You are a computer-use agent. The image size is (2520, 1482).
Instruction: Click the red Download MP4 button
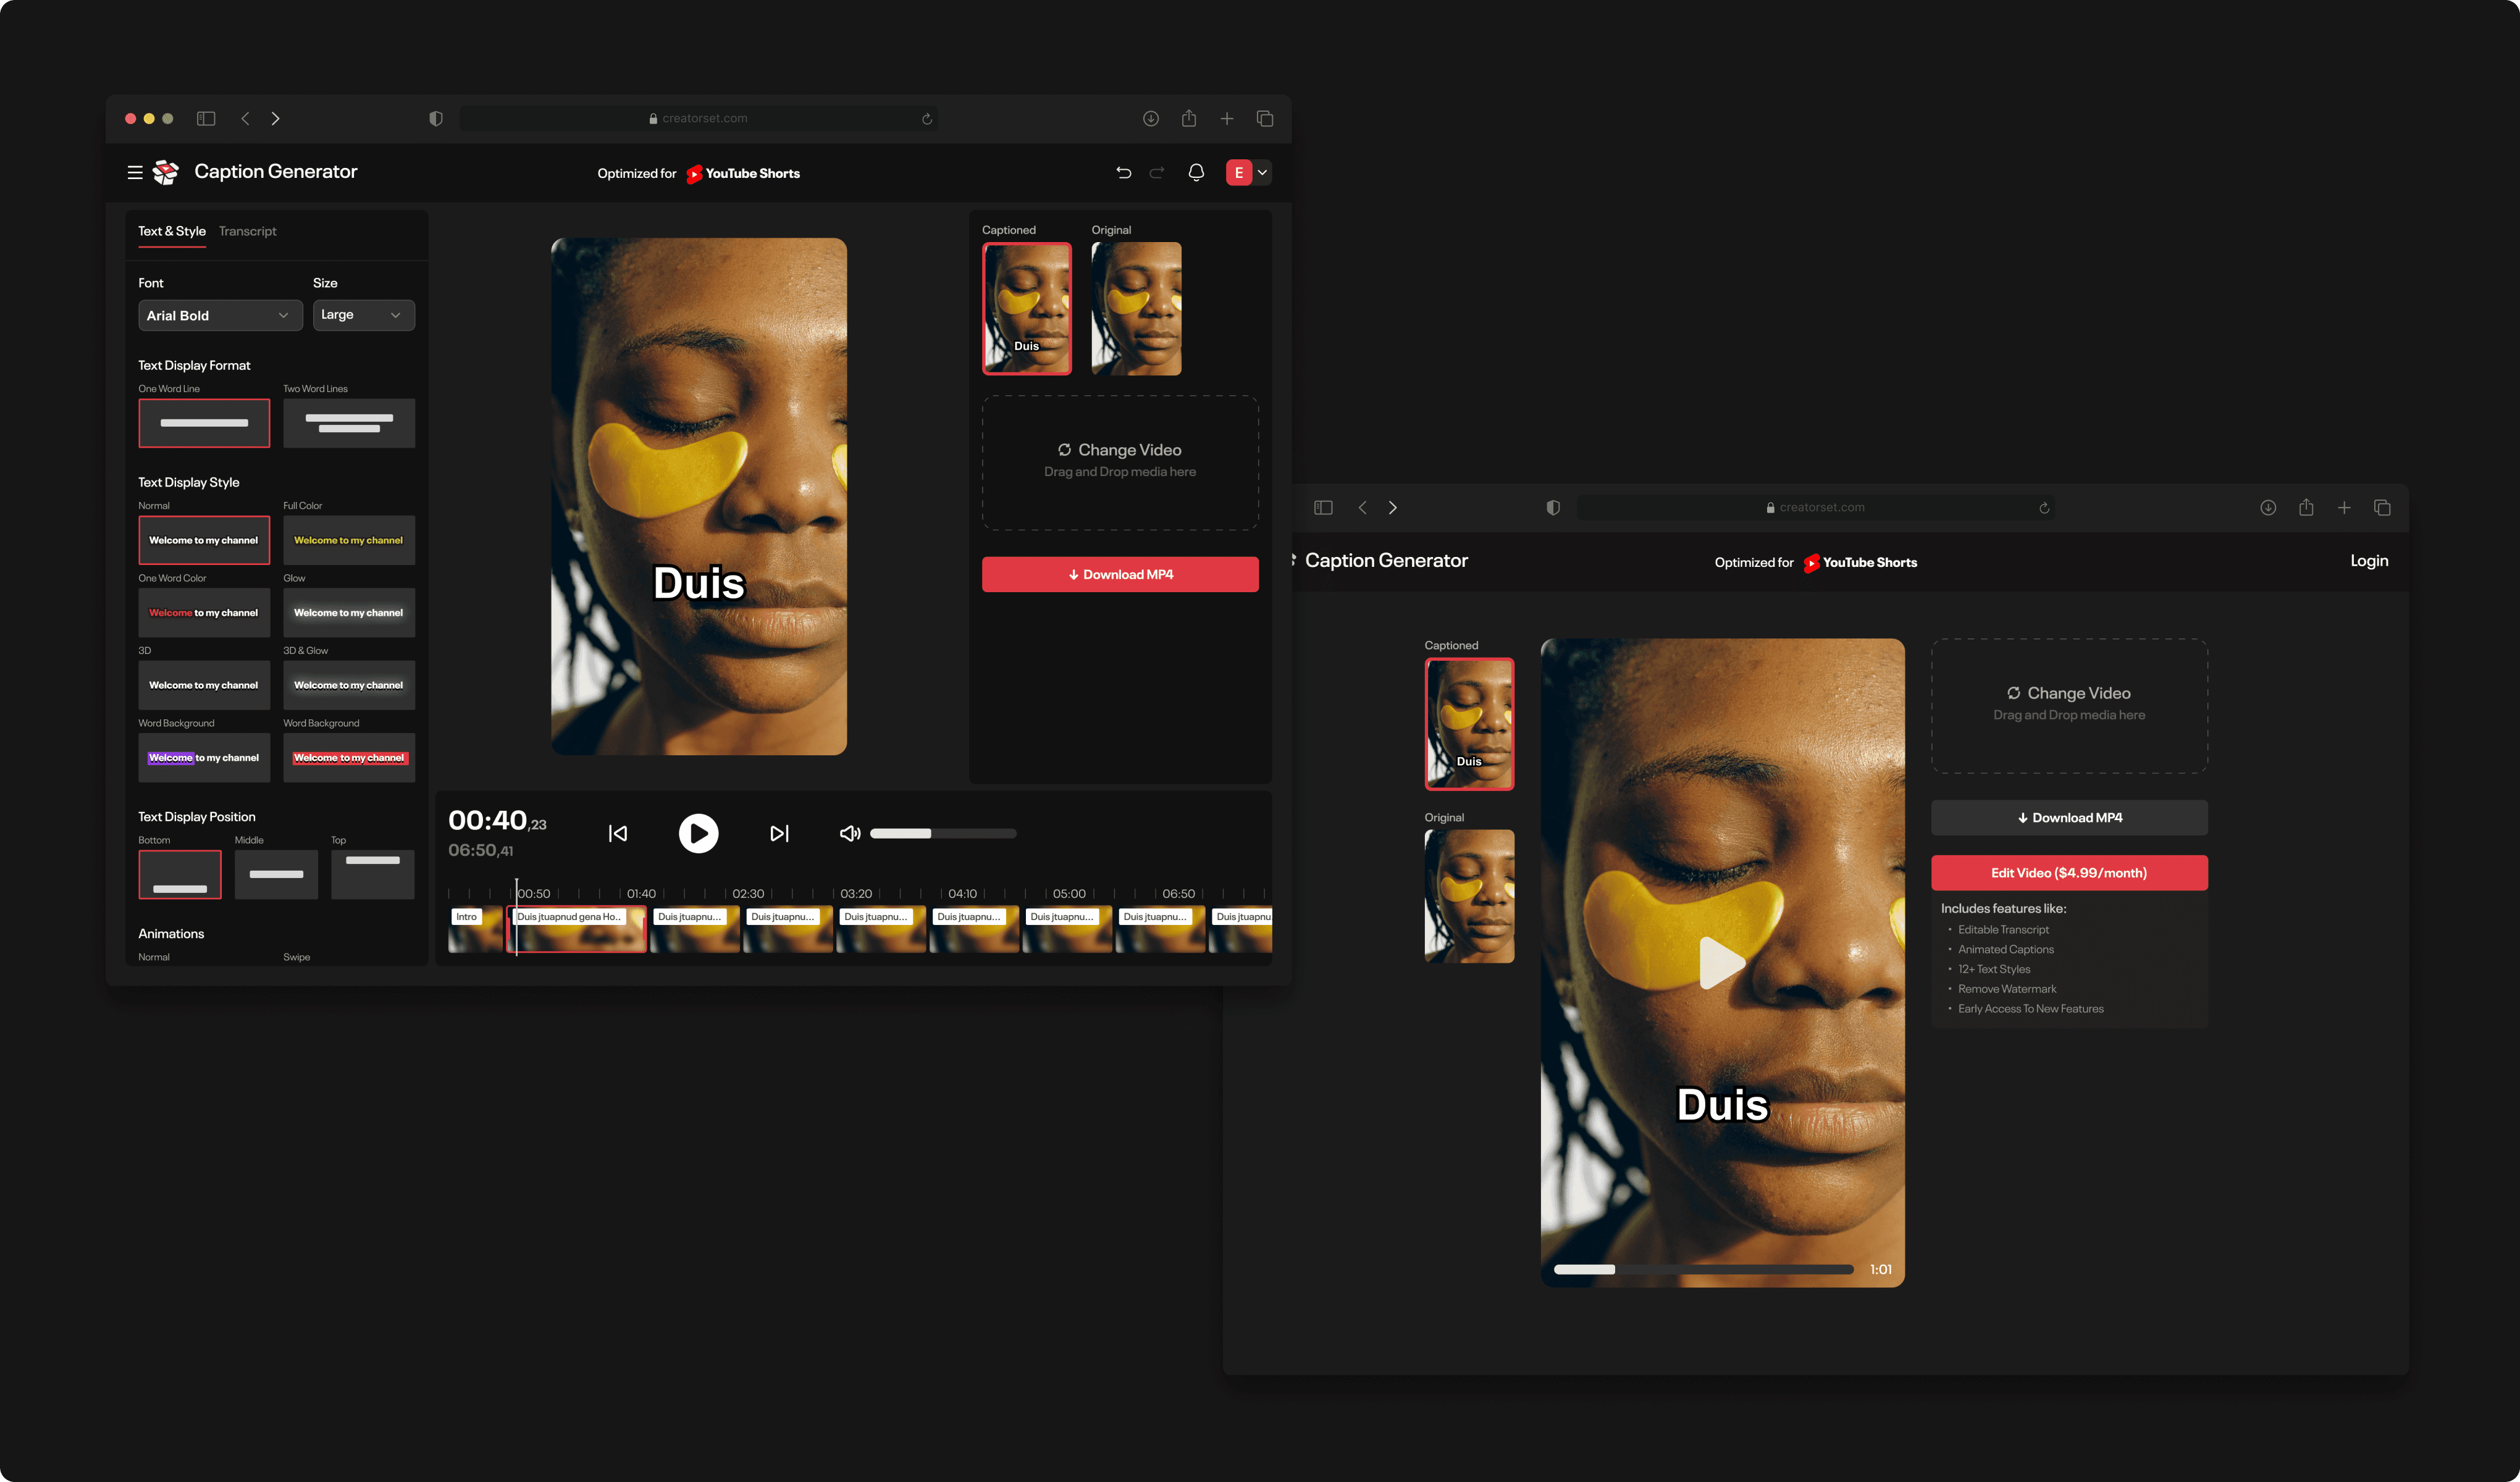coord(1119,575)
